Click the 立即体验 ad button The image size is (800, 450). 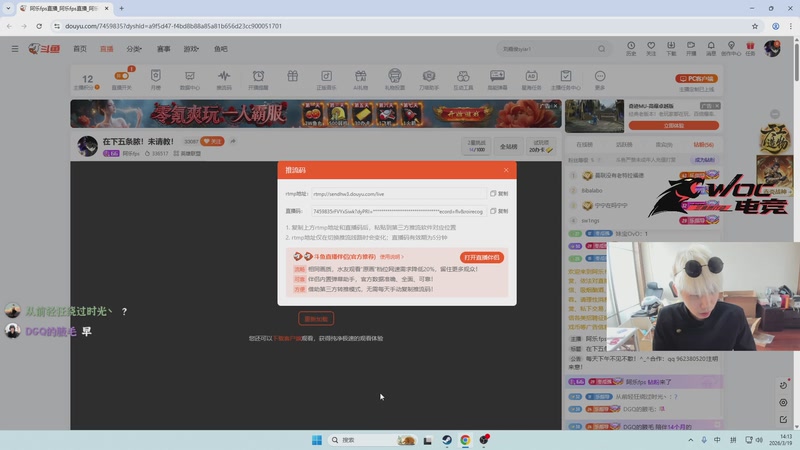pyautogui.click(x=673, y=125)
